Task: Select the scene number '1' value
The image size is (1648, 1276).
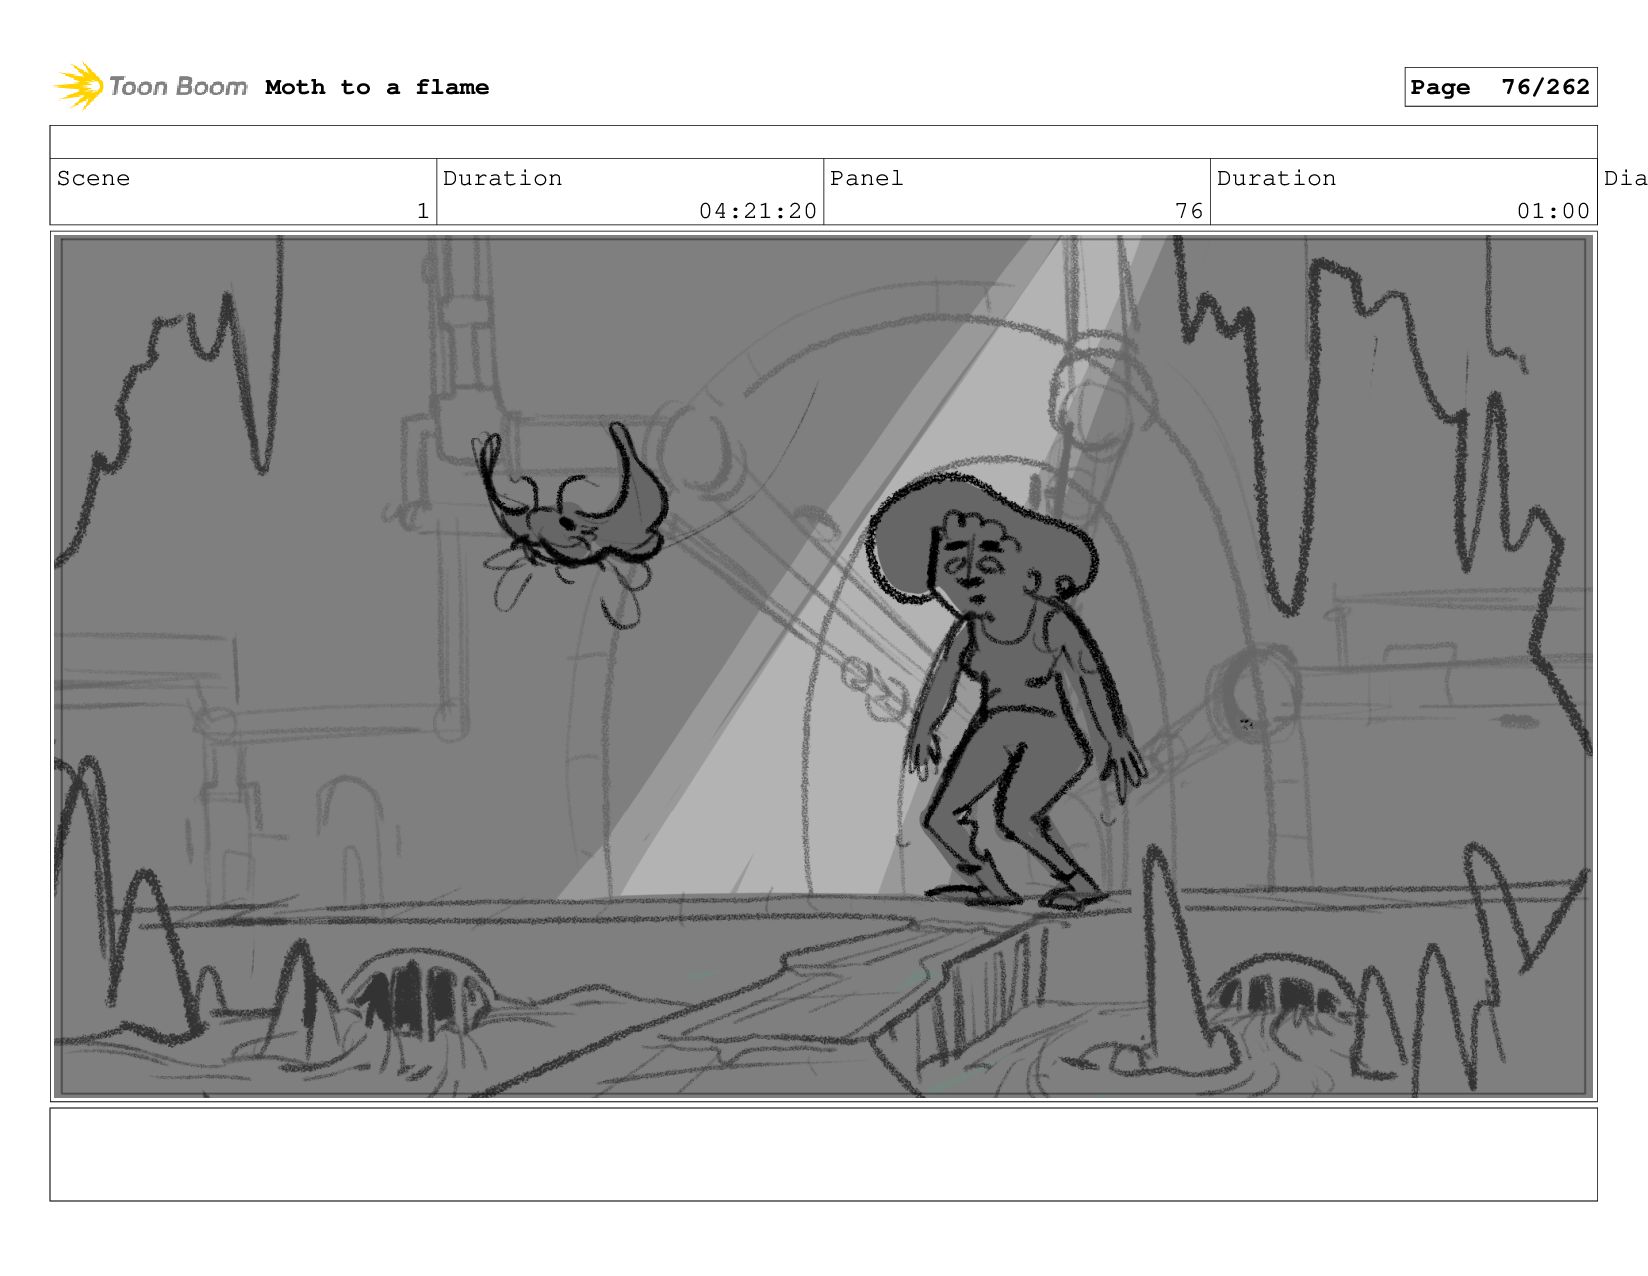Action: [x=423, y=211]
